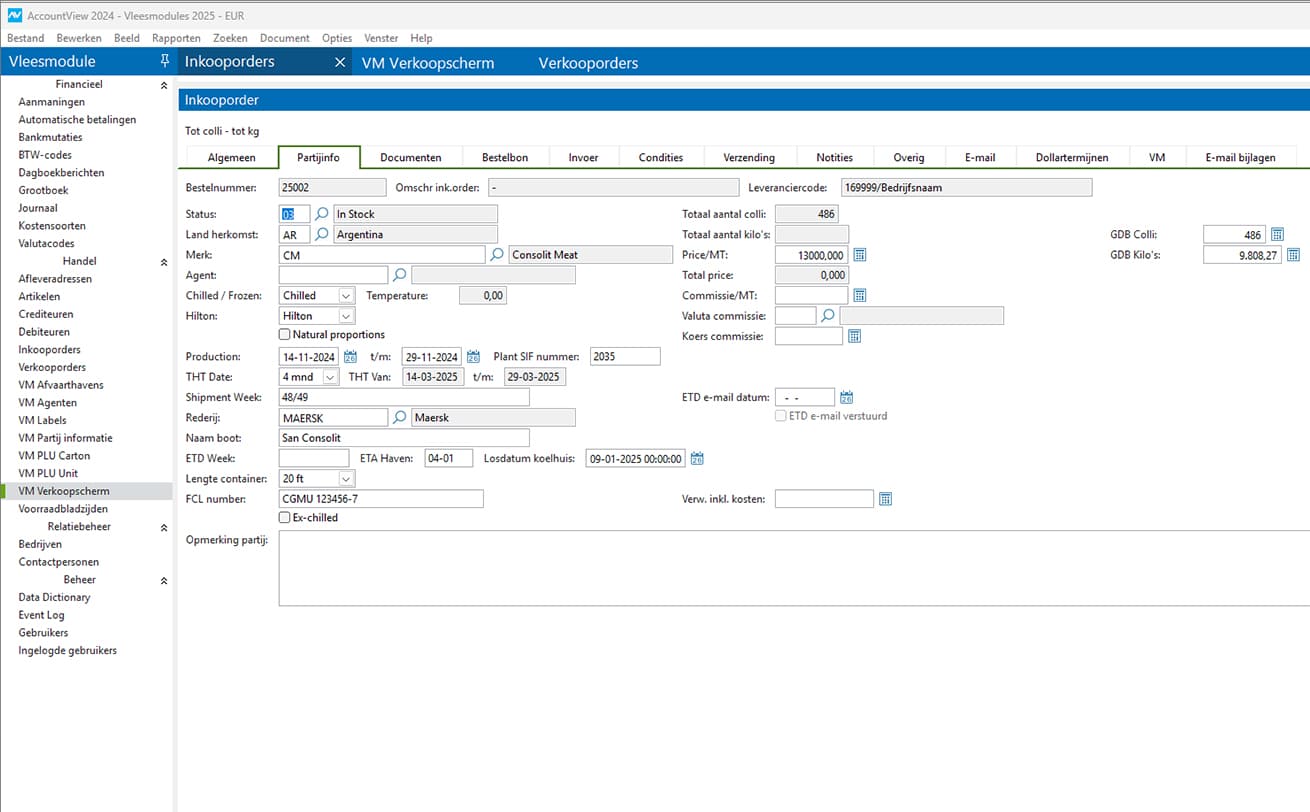
Task: Open lookup for Land herkomst field
Action: tap(322, 234)
